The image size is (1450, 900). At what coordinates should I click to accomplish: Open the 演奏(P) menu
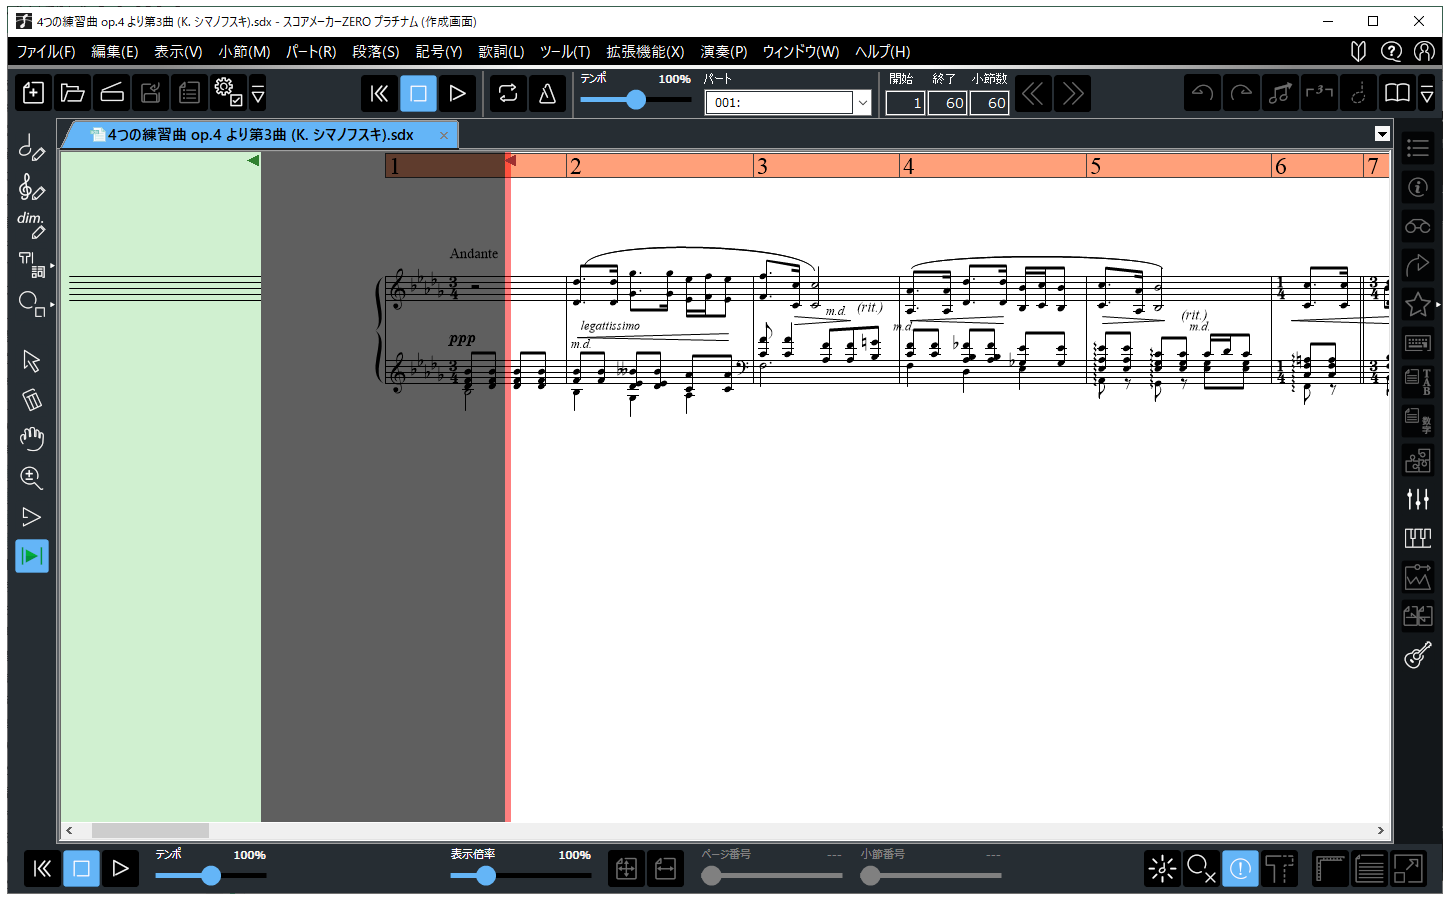click(724, 52)
